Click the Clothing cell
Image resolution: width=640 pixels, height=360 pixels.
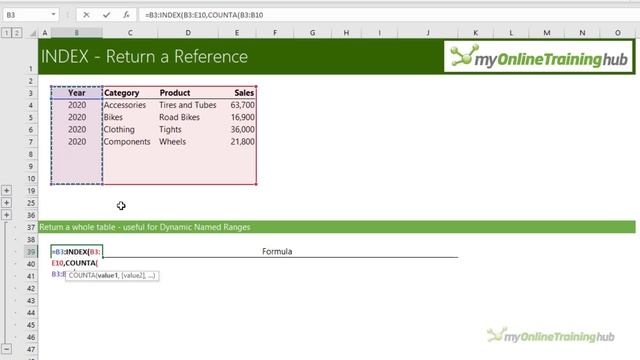point(130,129)
